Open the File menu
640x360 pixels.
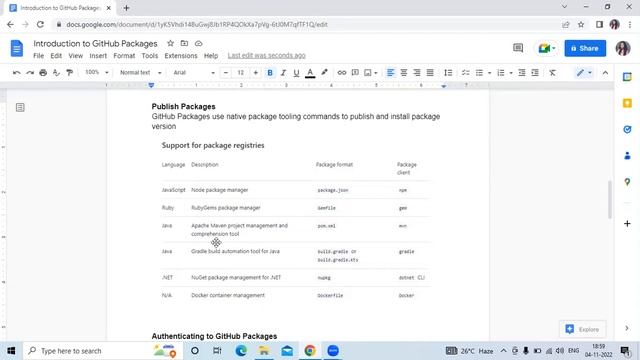pos(38,56)
